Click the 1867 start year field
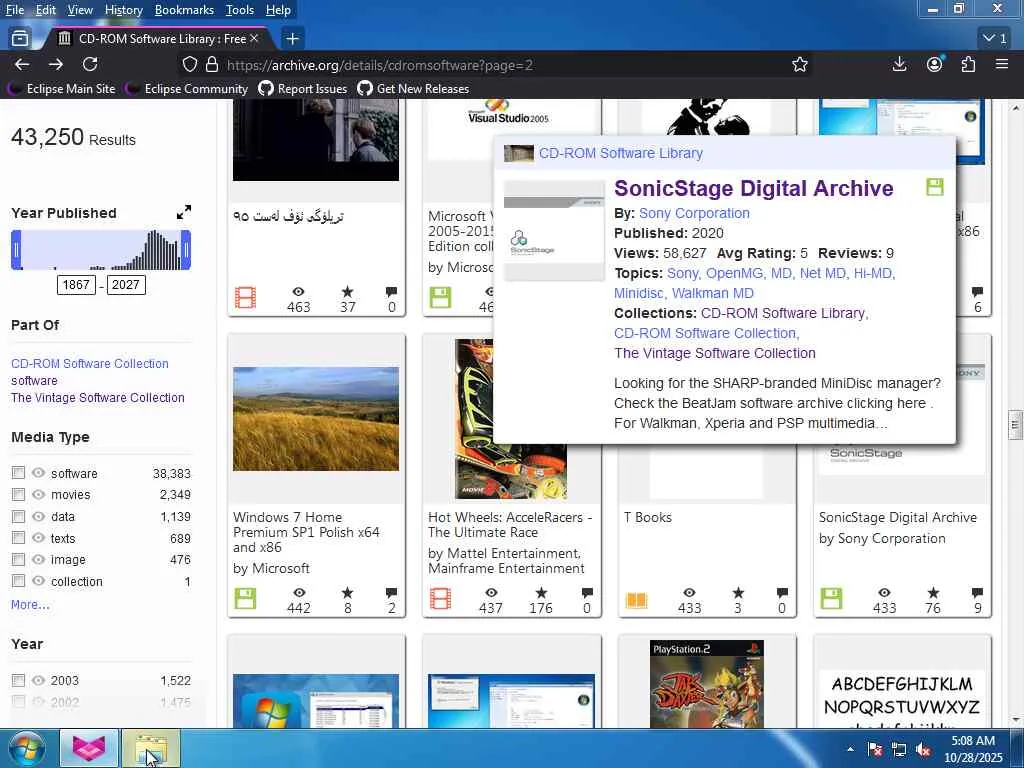The height and width of the screenshot is (768, 1024). coord(76,285)
